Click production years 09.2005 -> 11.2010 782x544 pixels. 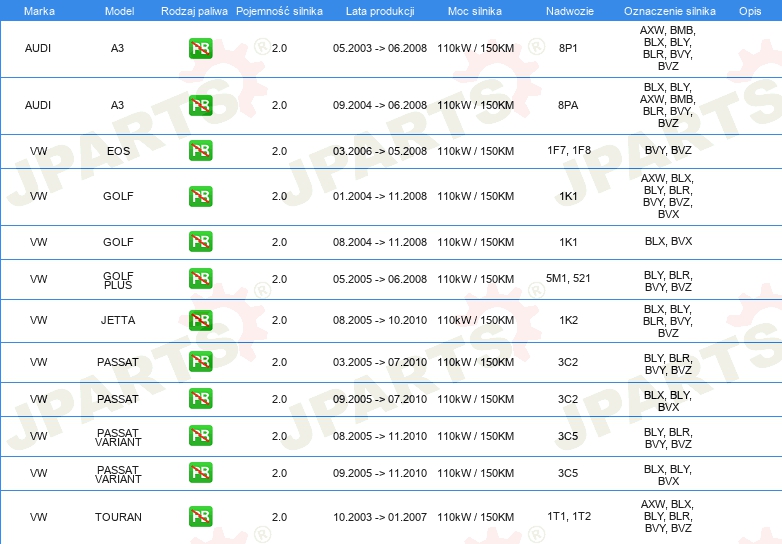380,473
